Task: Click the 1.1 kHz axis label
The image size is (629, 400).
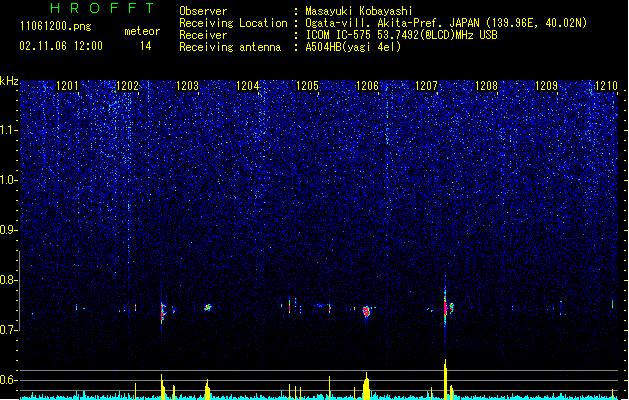Action: (8, 130)
